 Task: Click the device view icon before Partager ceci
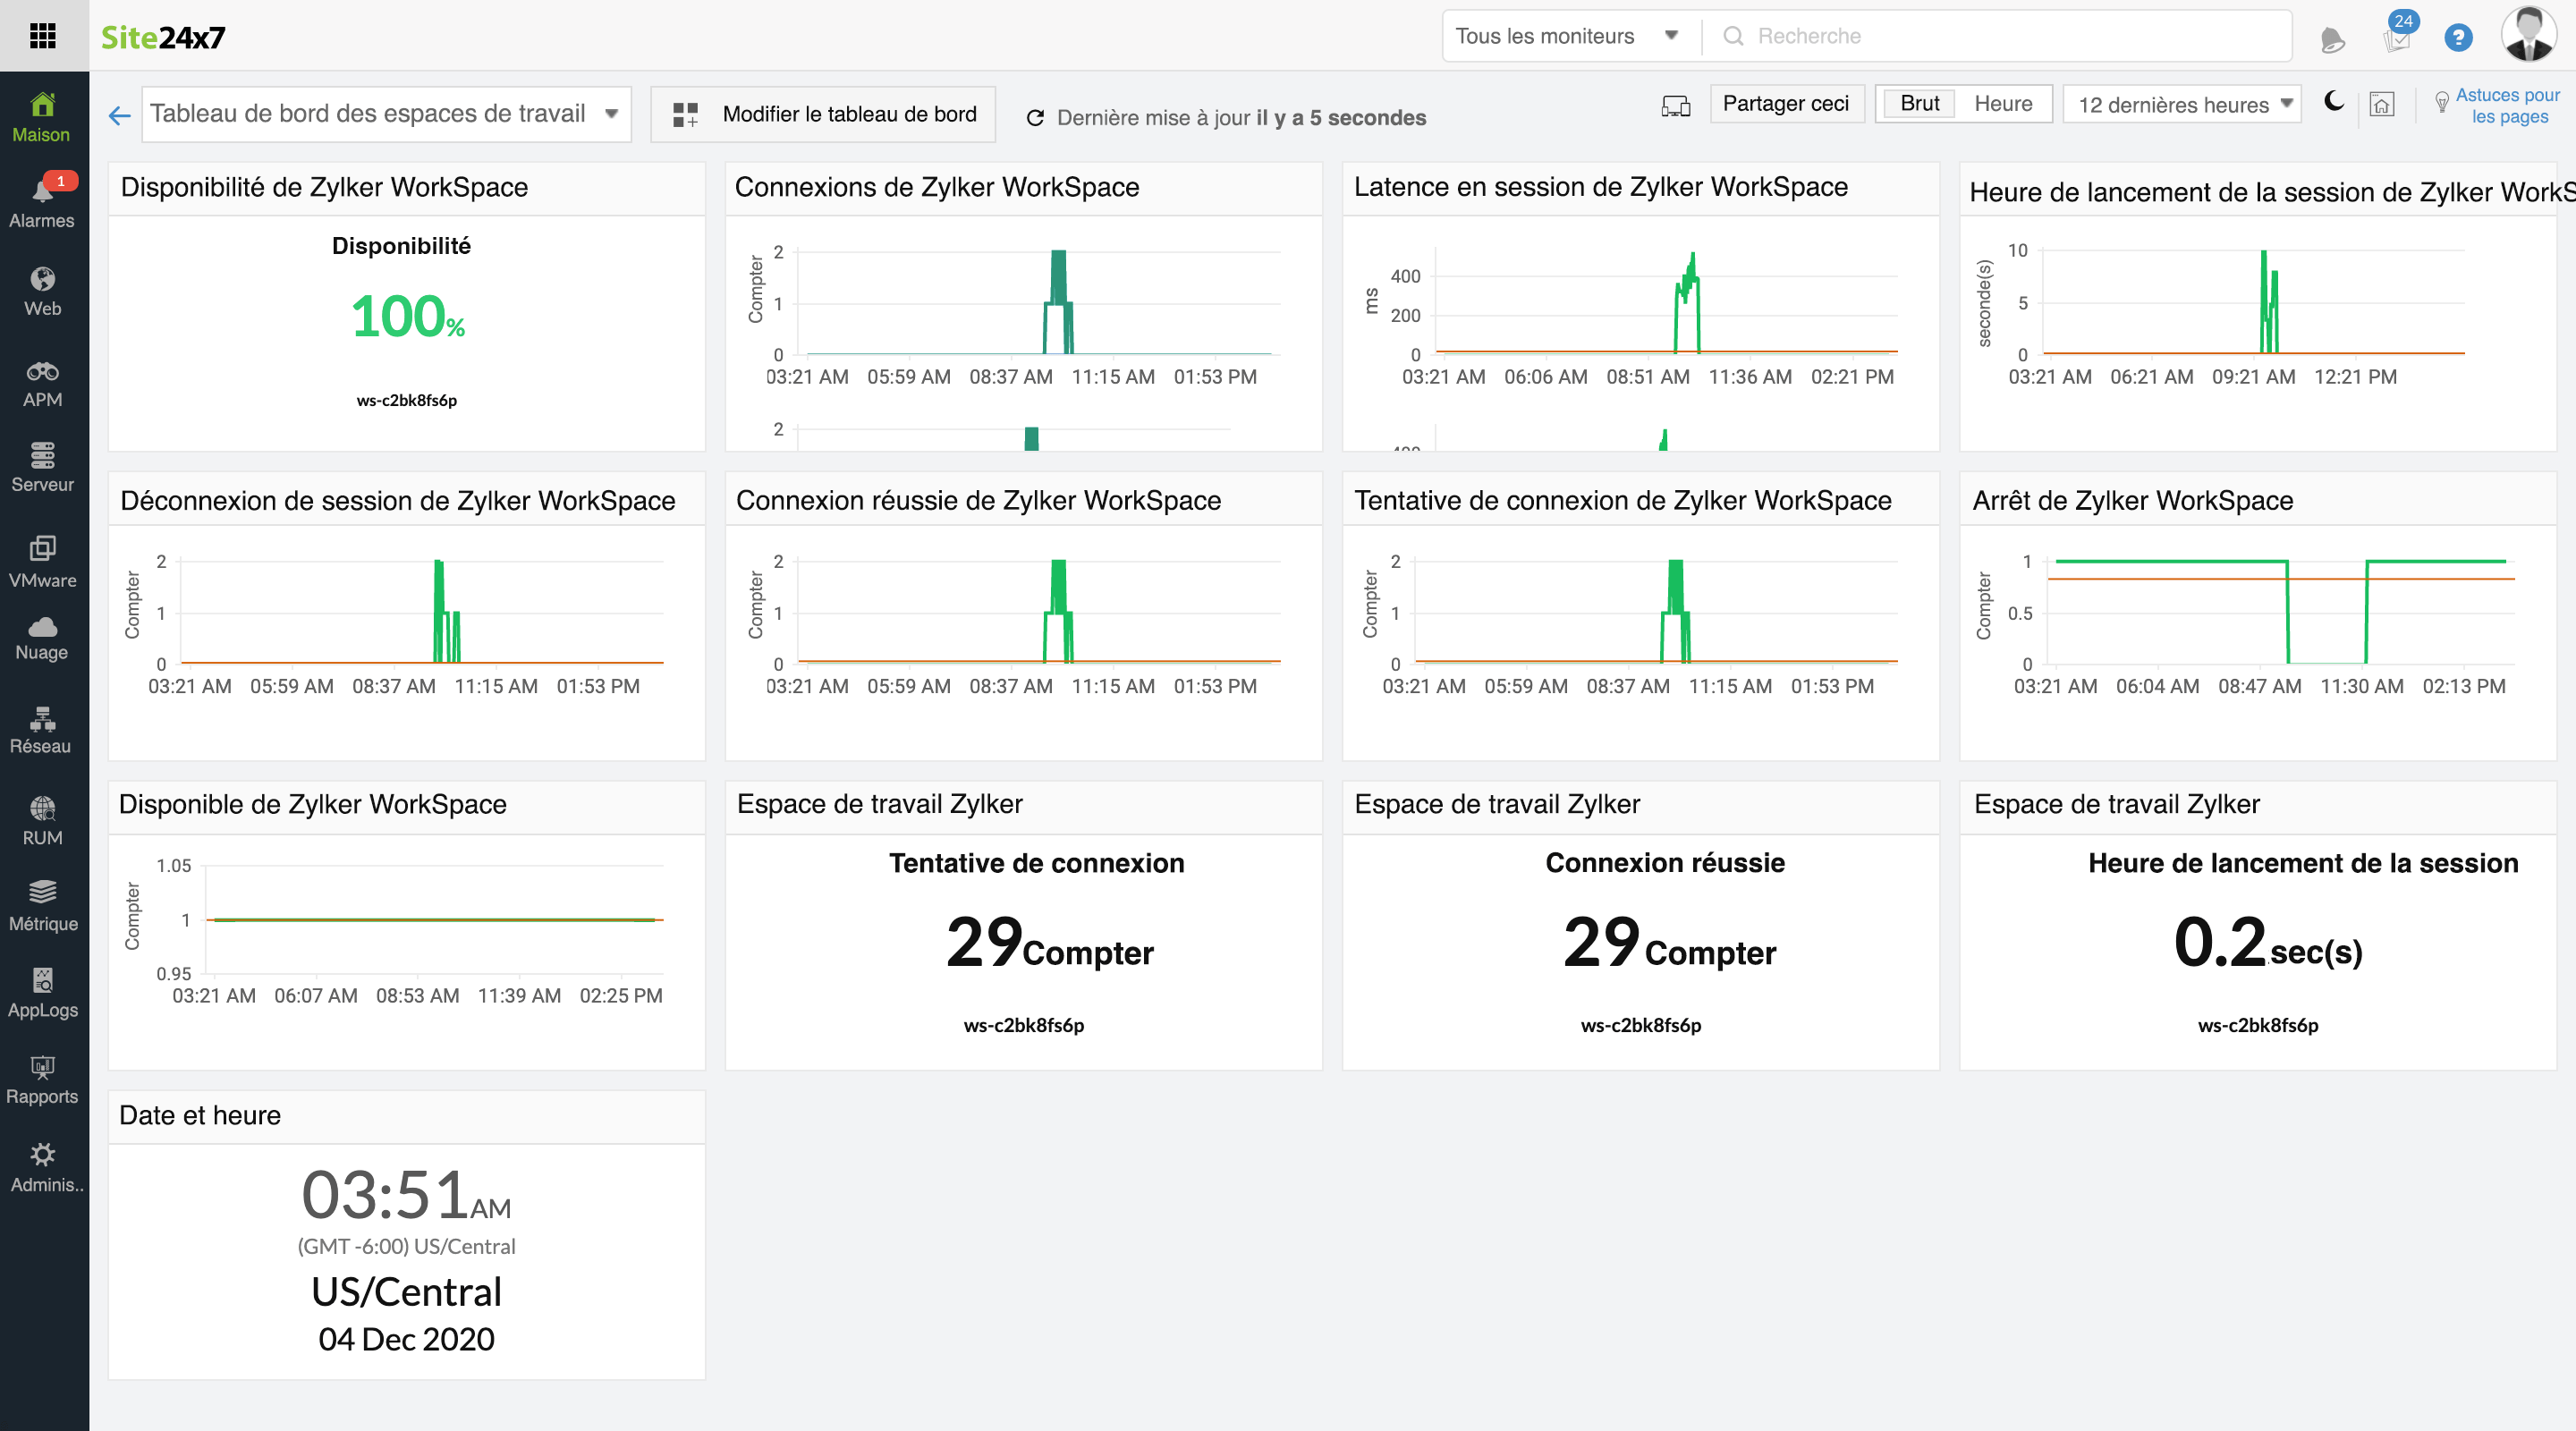tap(1675, 105)
